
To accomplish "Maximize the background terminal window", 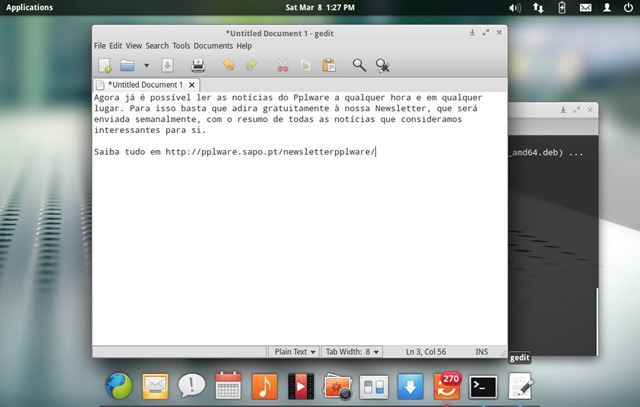I will coord(576,110).
